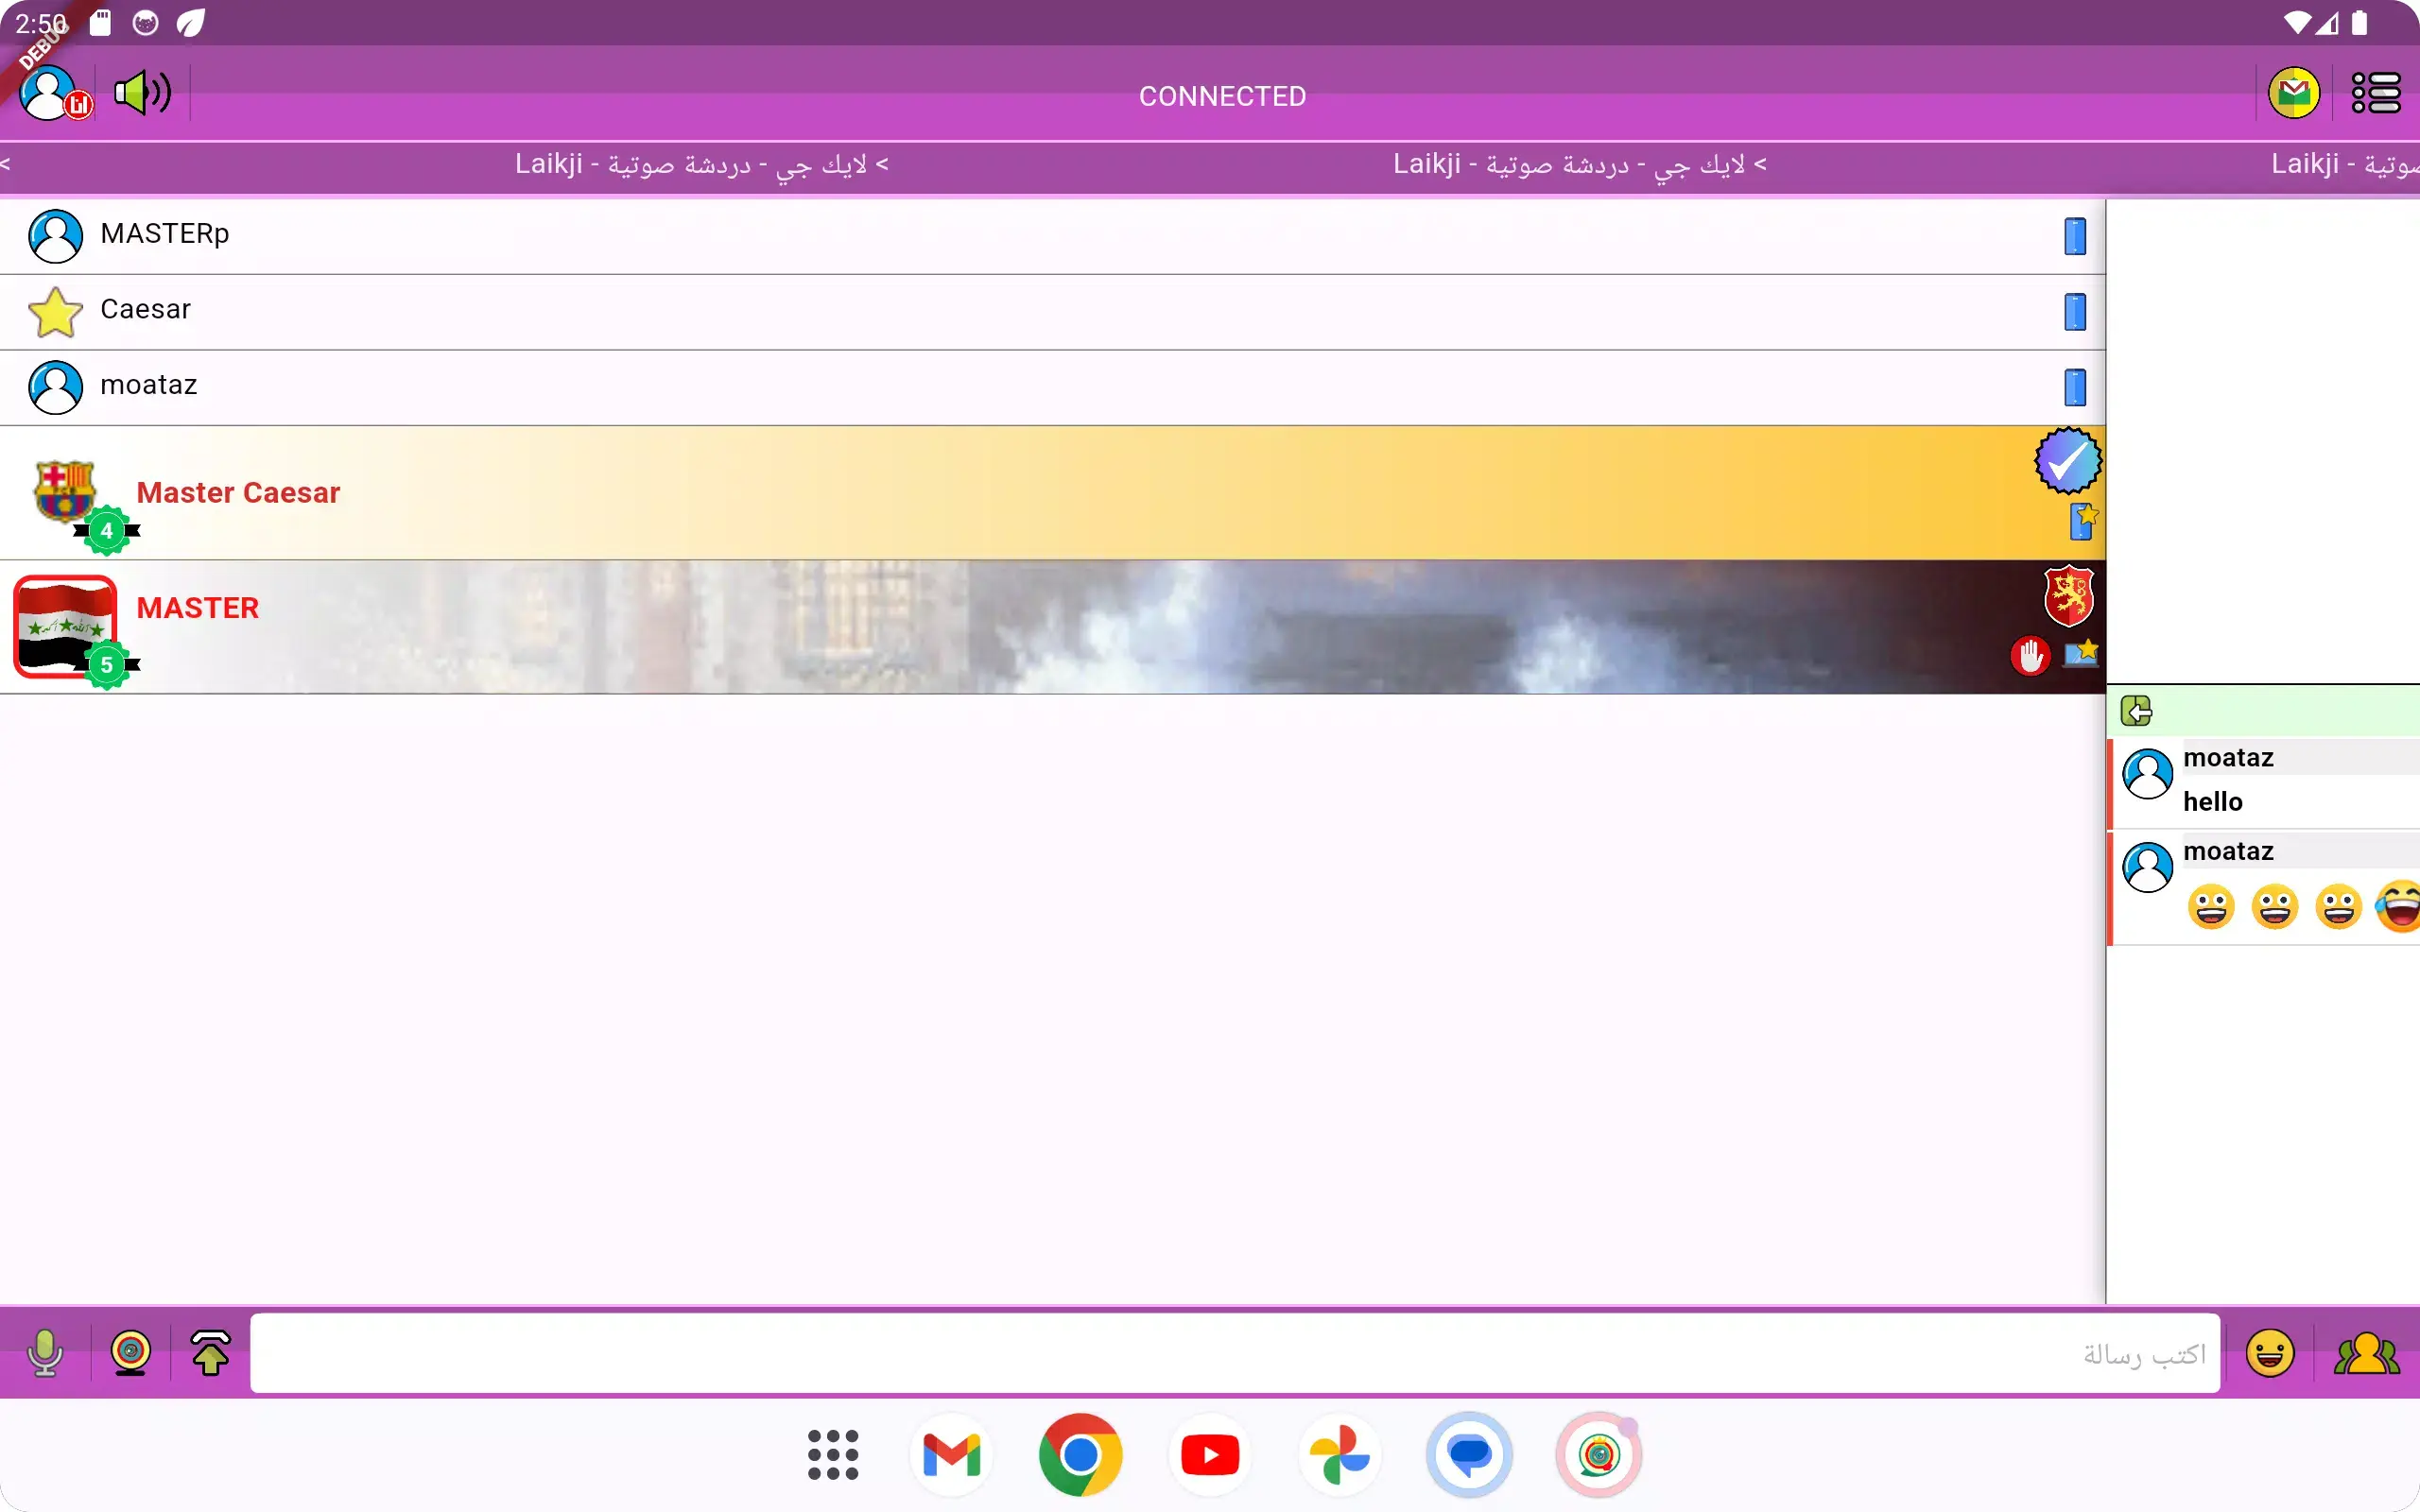Select the shield badge on MASTER's row
The height and width of the screenshot is (1512, 2420).
click(x=2070, y=597)
